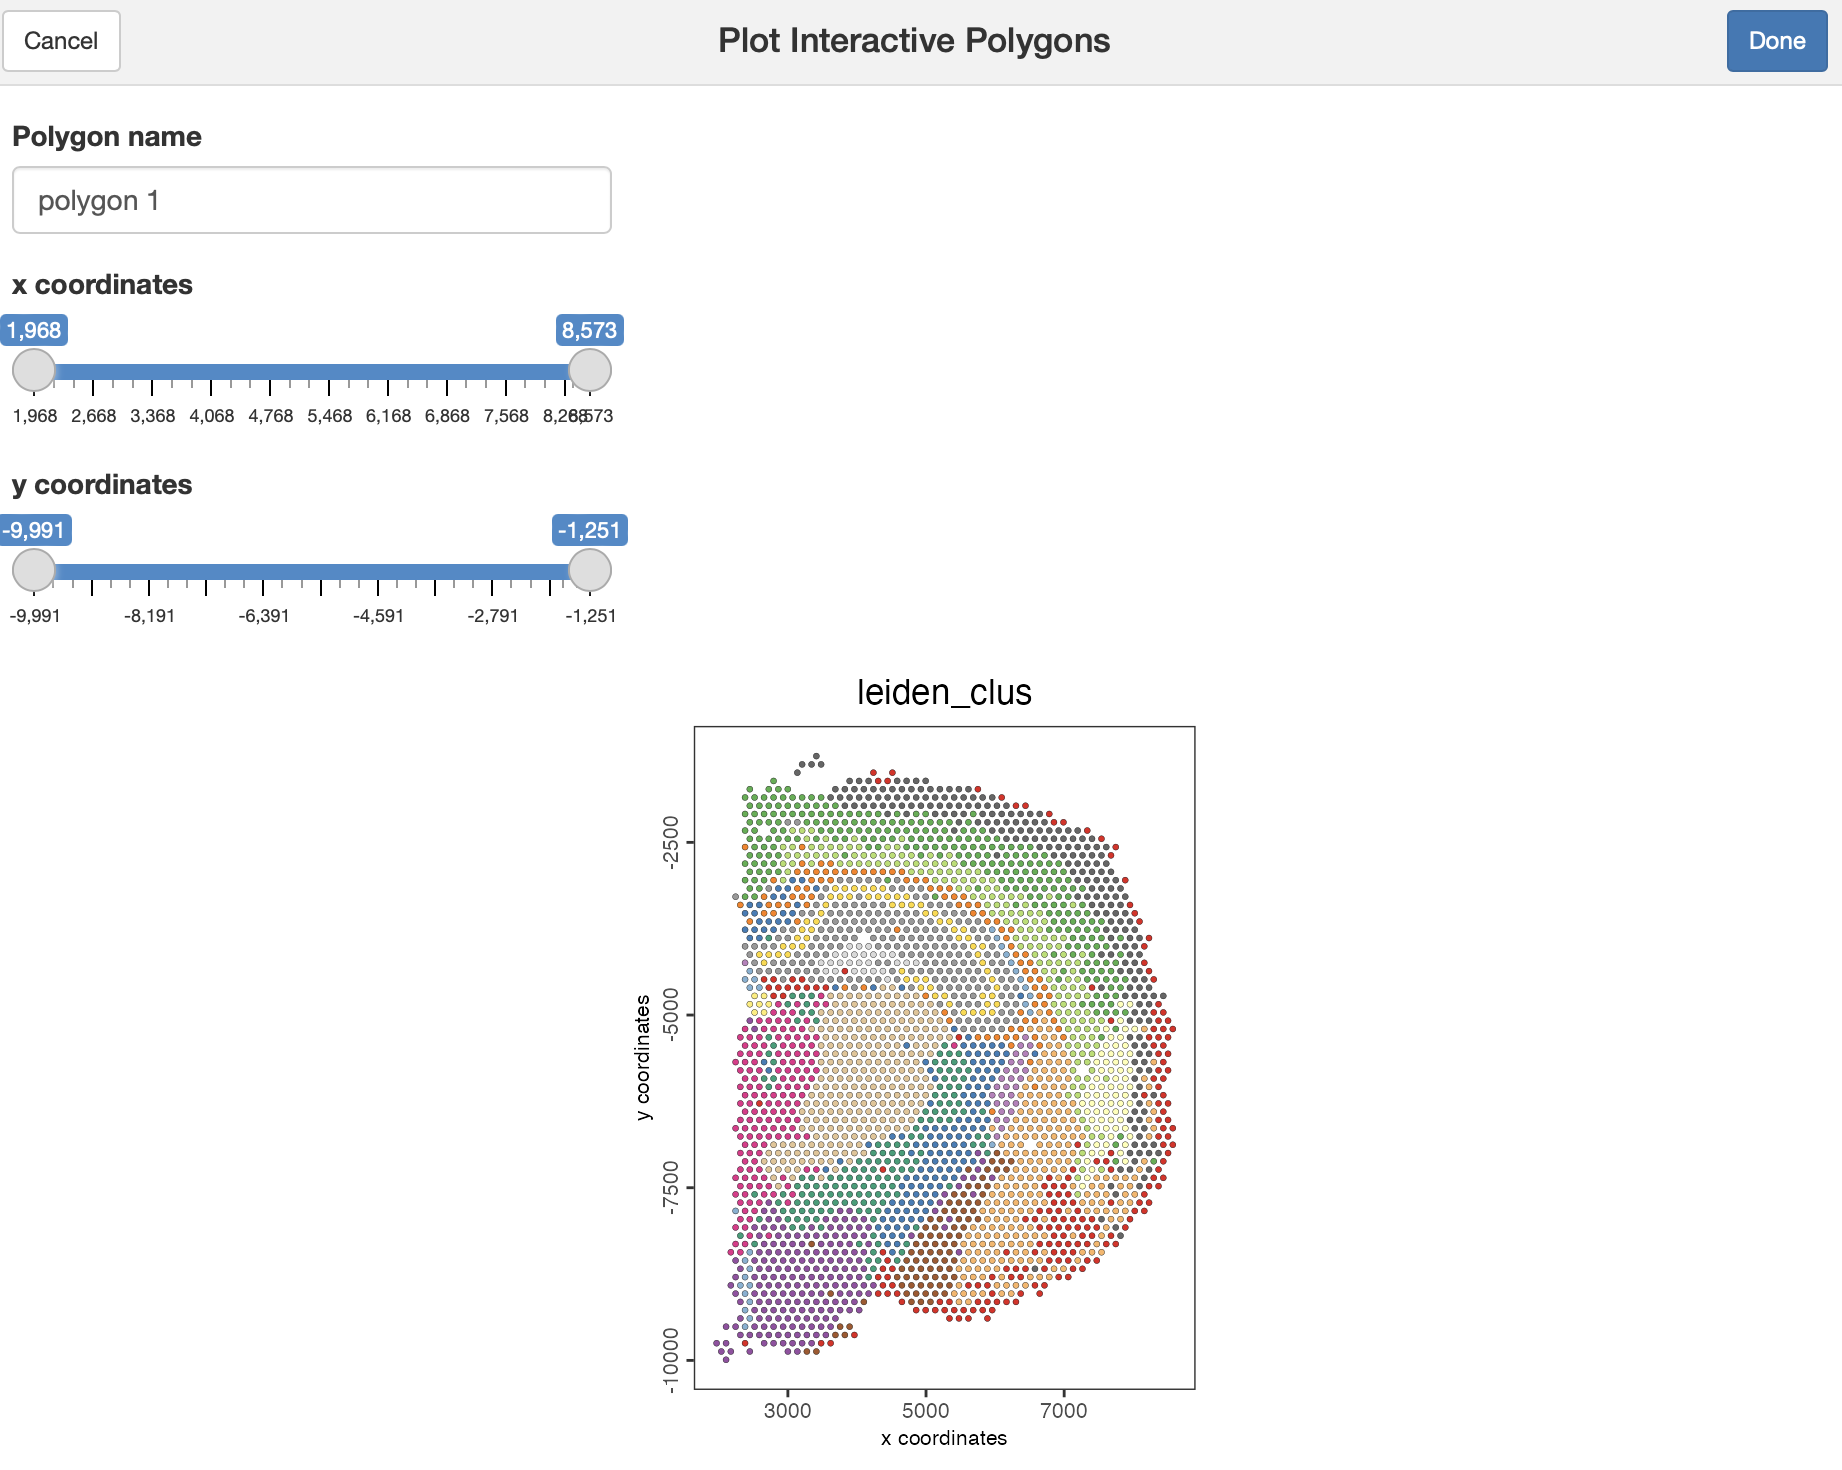This screenshot has height=1470, width=1842.
Task: Click the y axis label -2500 on plot
Action: pos(671,842)
